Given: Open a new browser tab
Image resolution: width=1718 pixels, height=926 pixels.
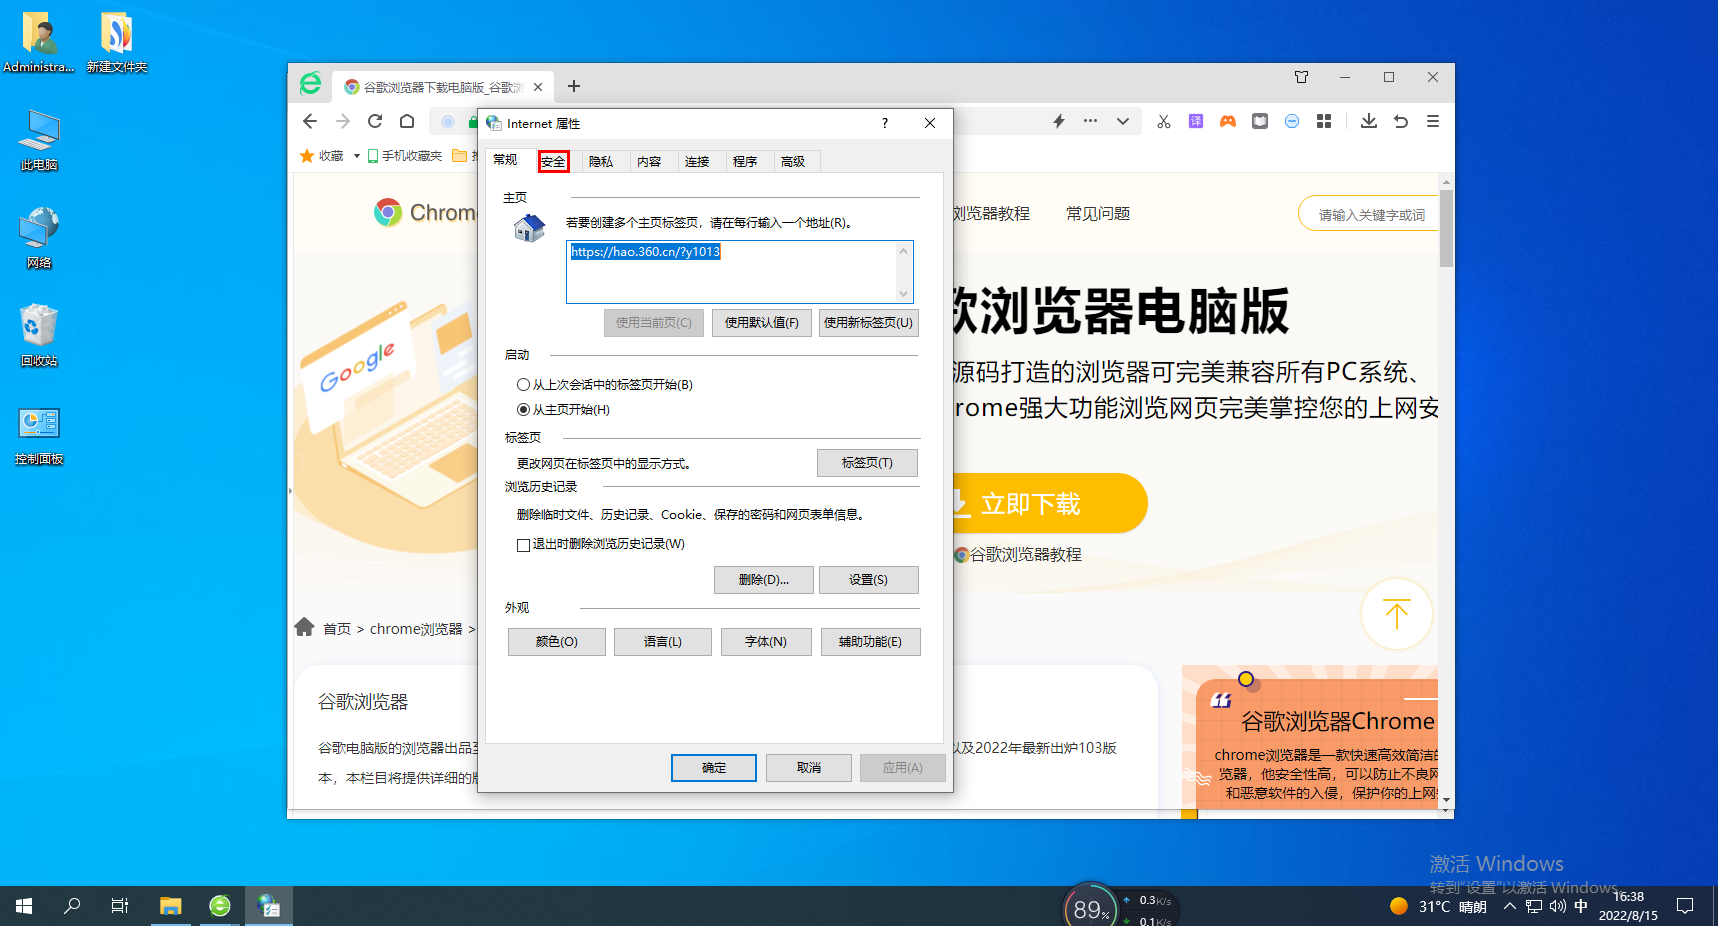Looking at the screenshot, I should tap(574, 87).
